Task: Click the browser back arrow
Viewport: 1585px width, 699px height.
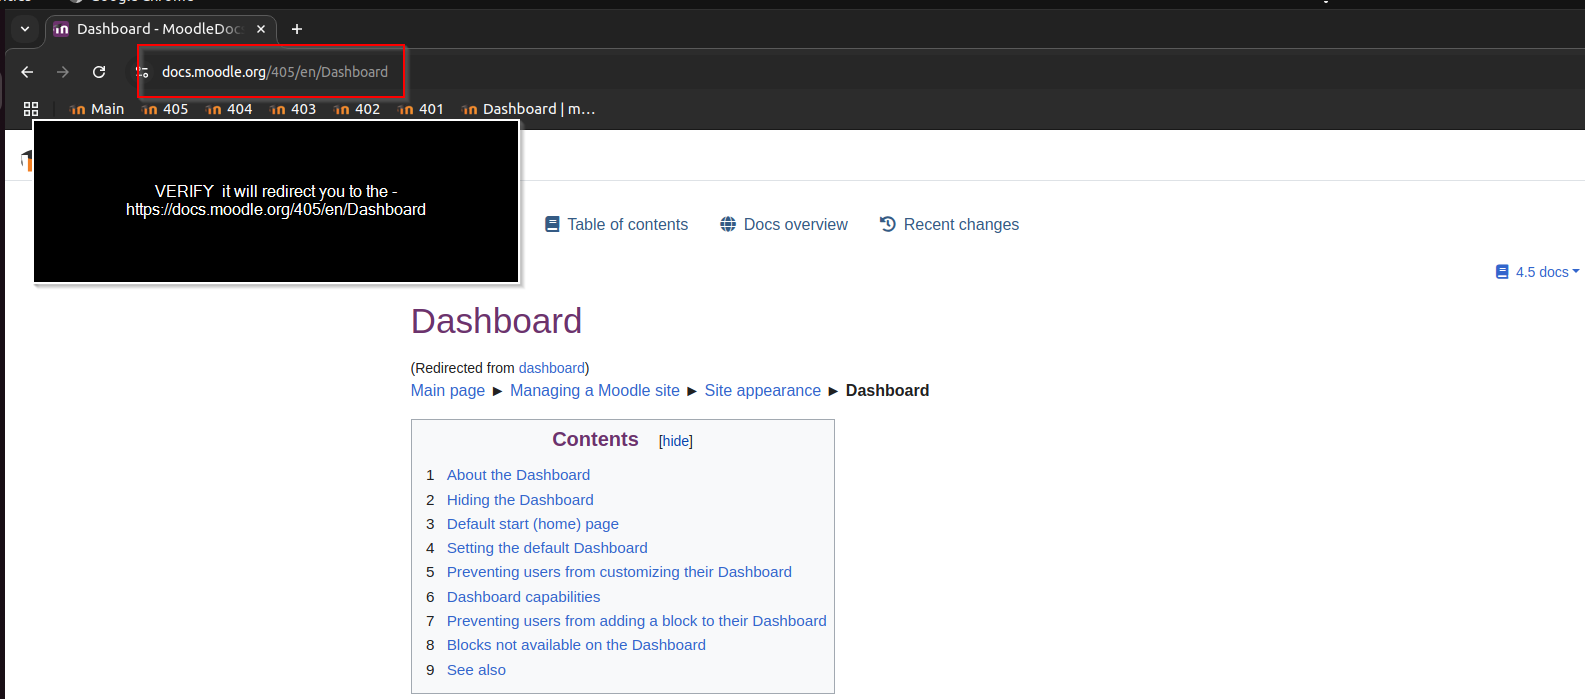Action: click(27, 72)
